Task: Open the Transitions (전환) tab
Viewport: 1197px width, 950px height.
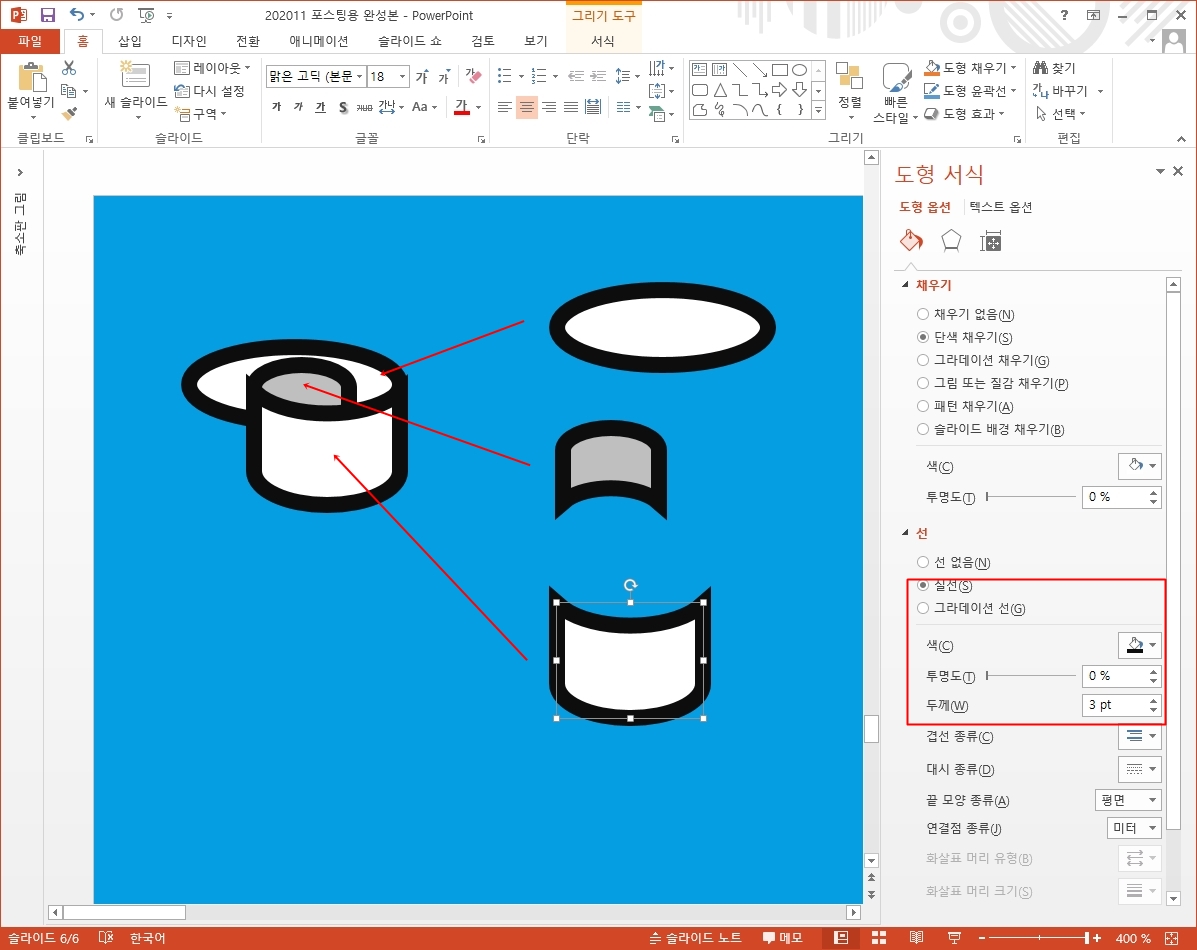Action: coord(247,40)
